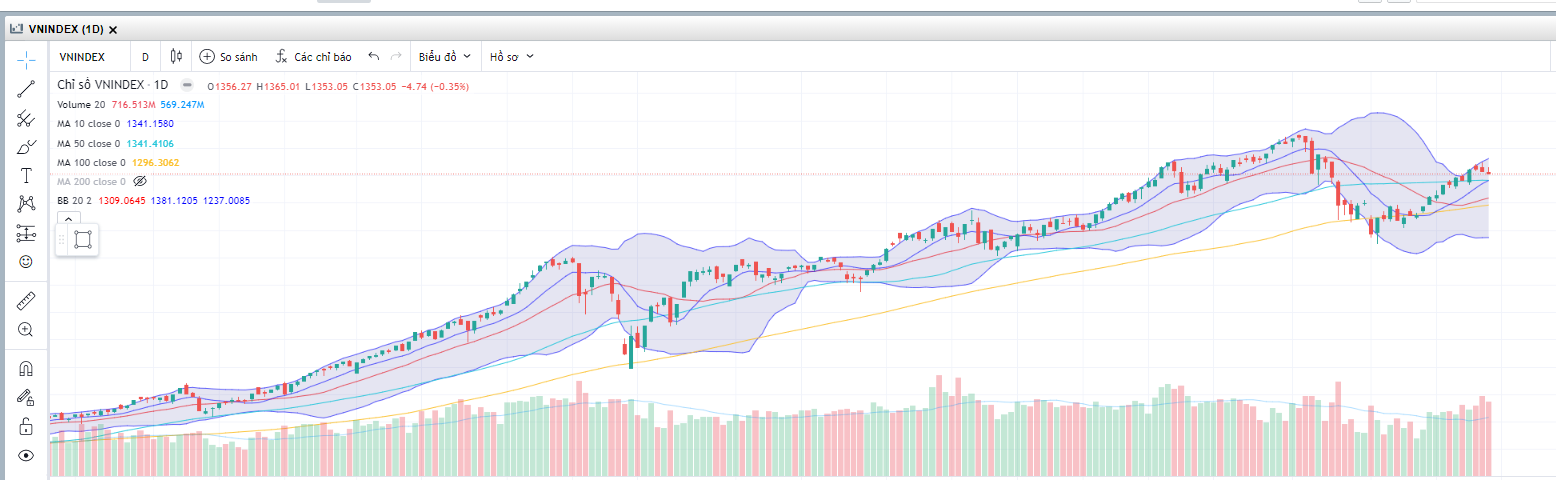Pick the brush drawing tool
Image resolution: width=1556 pixels, height=480 pixels.
point(26,148)
